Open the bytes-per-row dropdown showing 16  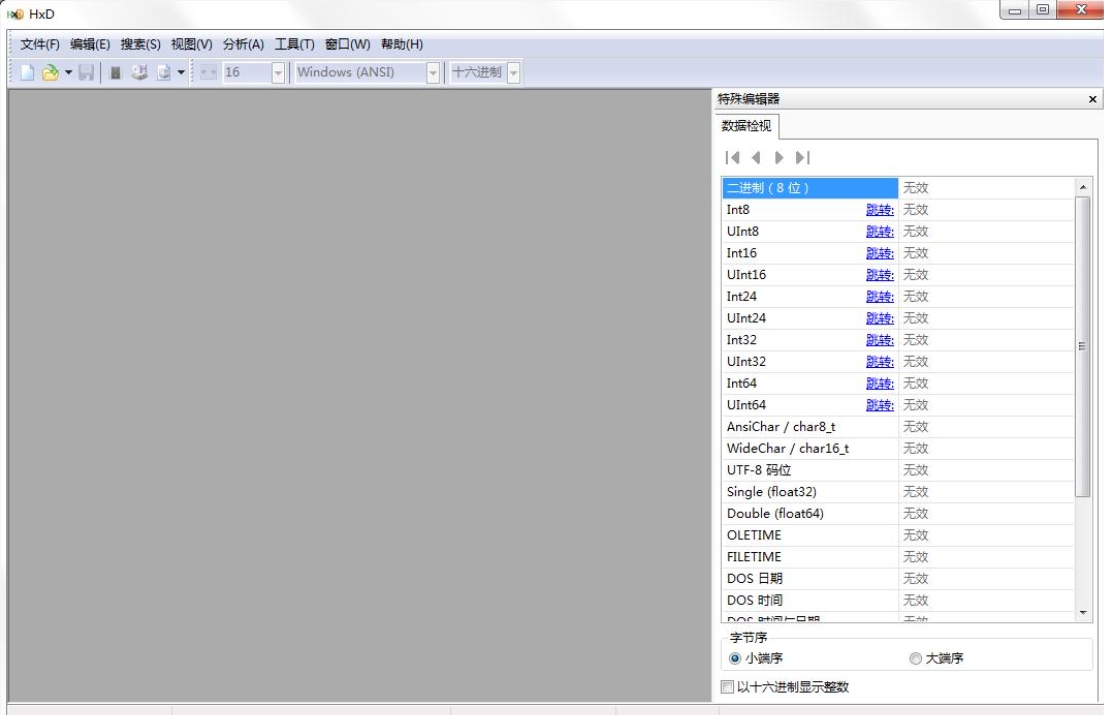coord(278,72)
